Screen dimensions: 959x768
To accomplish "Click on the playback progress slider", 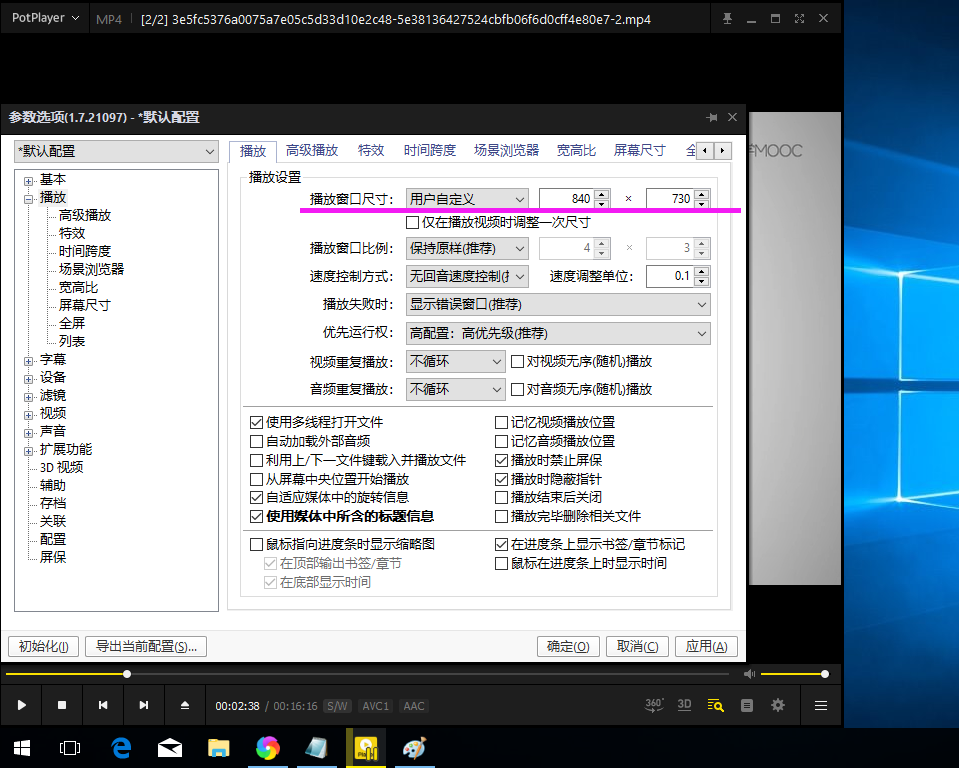I will (127, 673).
